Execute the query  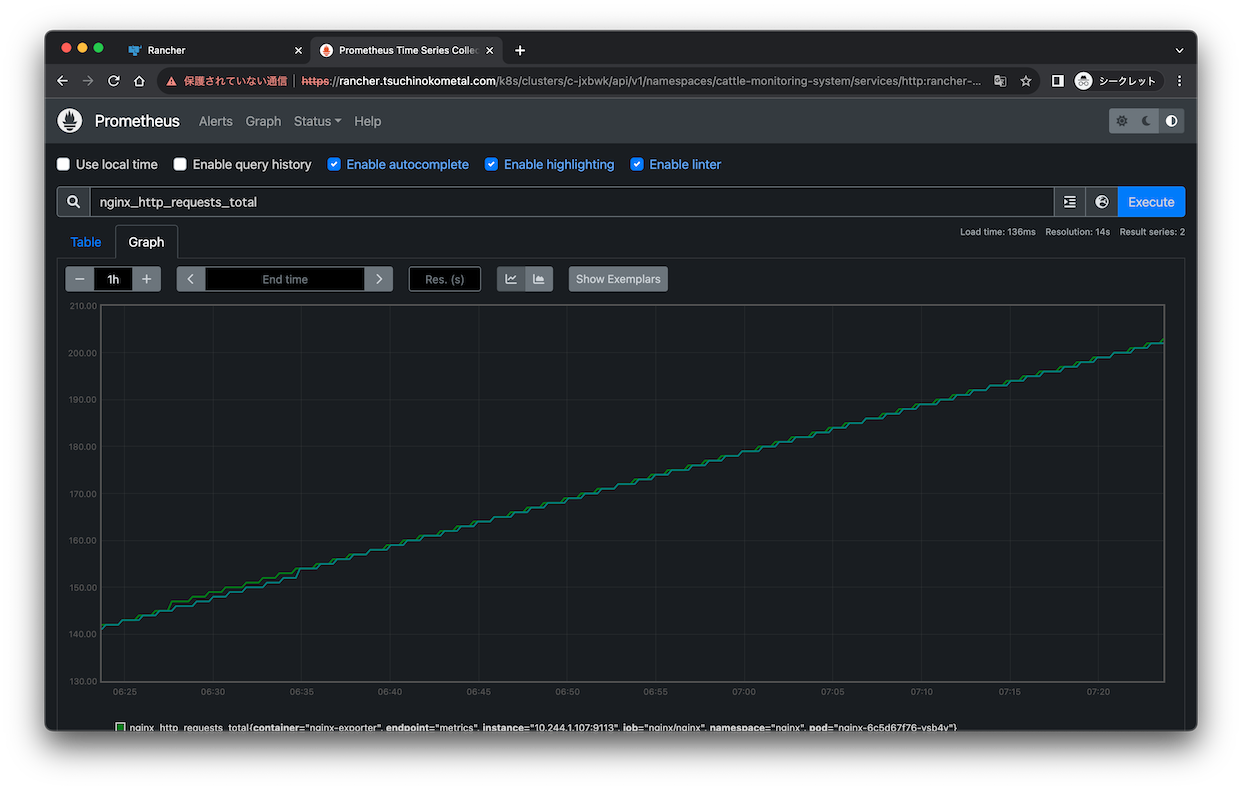pyautogui.click(x=1151, y=202)
